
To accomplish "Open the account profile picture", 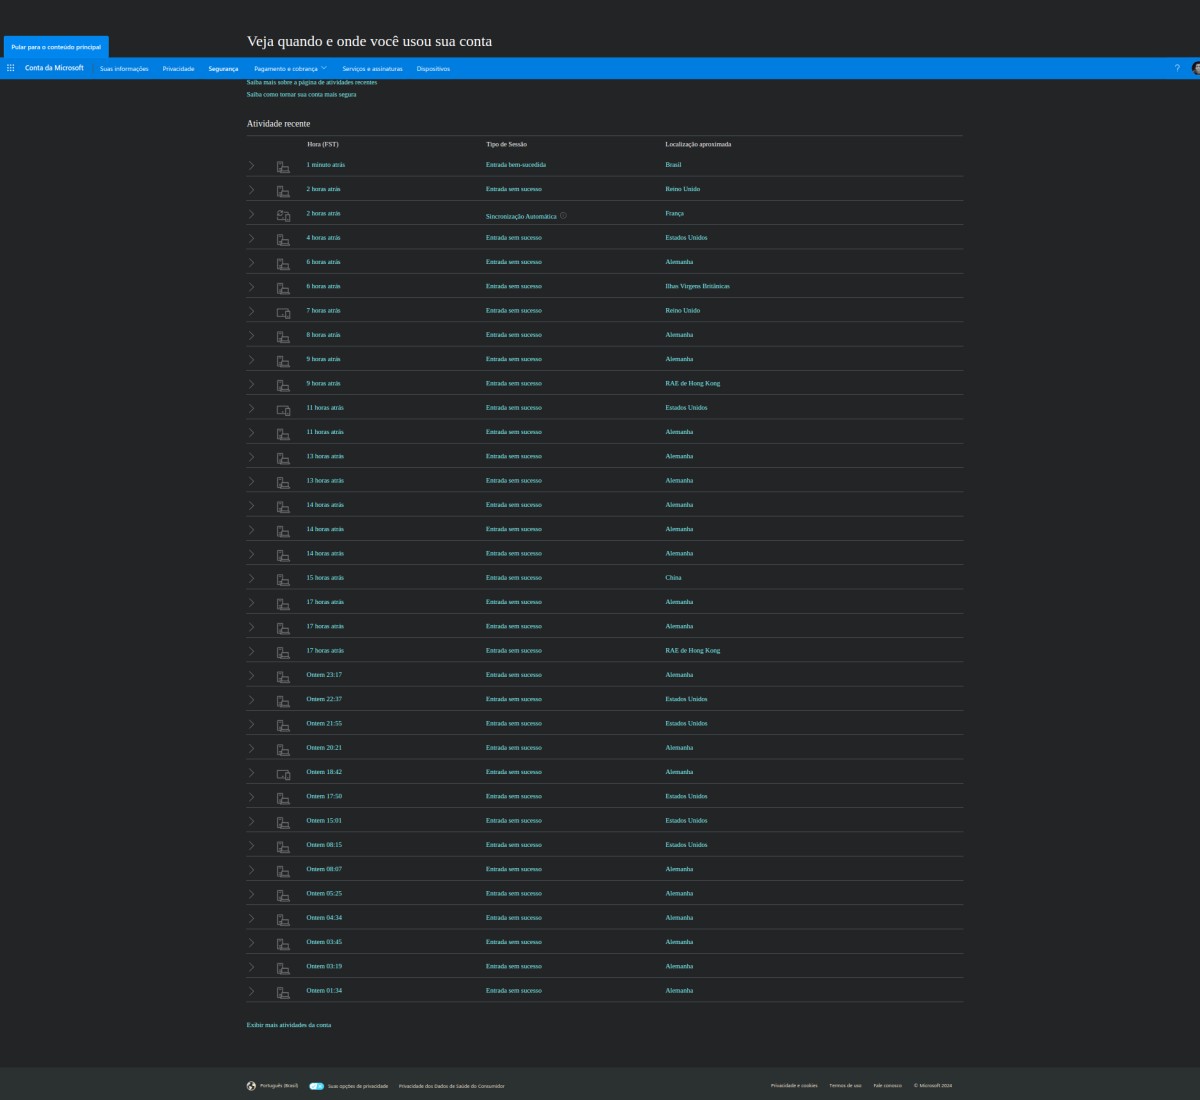I will click(x=1196, y=68).
